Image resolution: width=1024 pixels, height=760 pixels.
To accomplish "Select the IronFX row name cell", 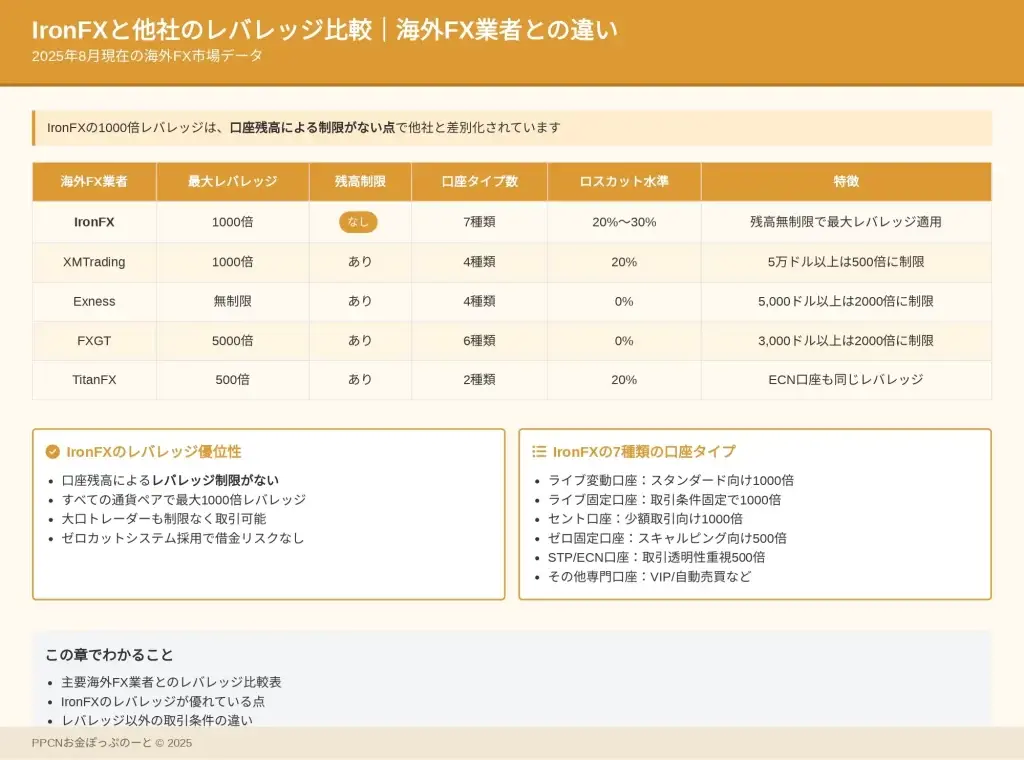I will pyautogui.click(x=94, y=222).
